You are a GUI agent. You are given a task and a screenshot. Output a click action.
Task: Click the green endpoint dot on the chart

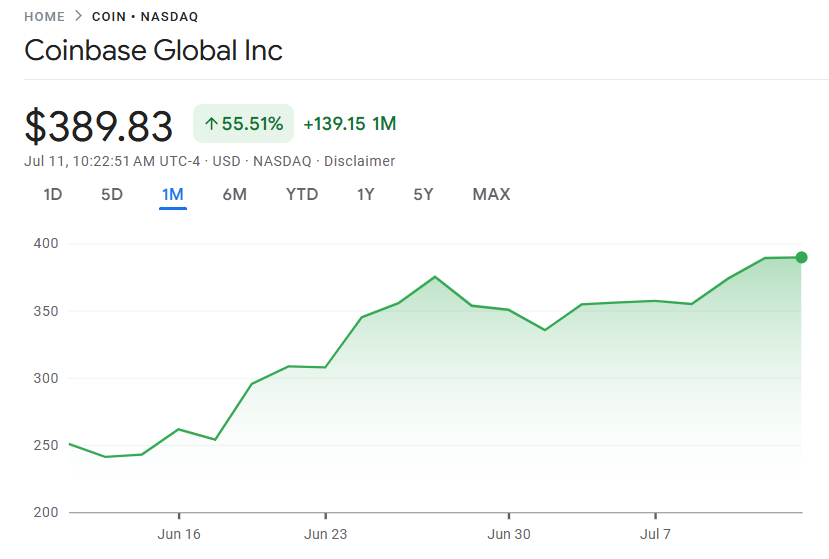[x=801, y=257]
